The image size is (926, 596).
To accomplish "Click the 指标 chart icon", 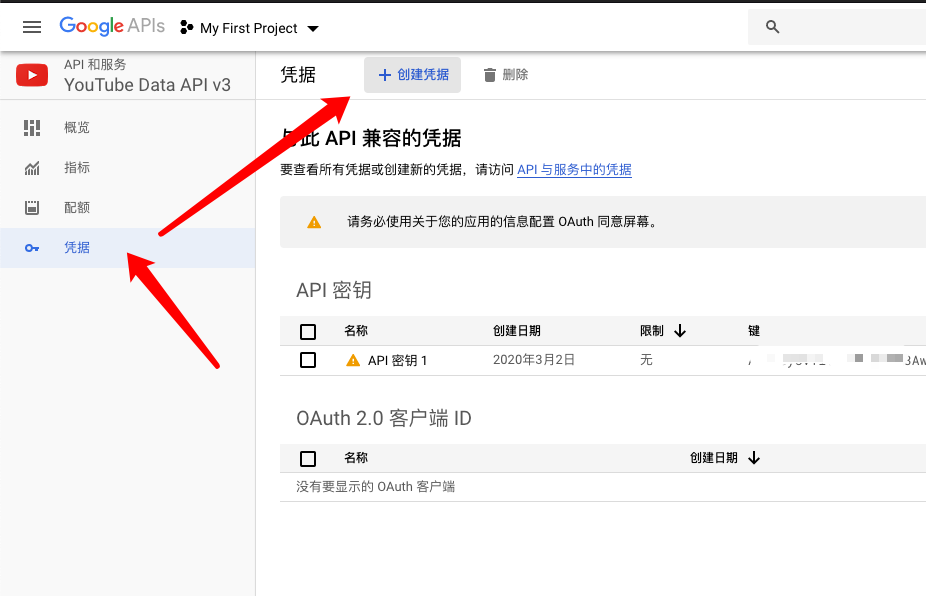I will pos(32,168).
